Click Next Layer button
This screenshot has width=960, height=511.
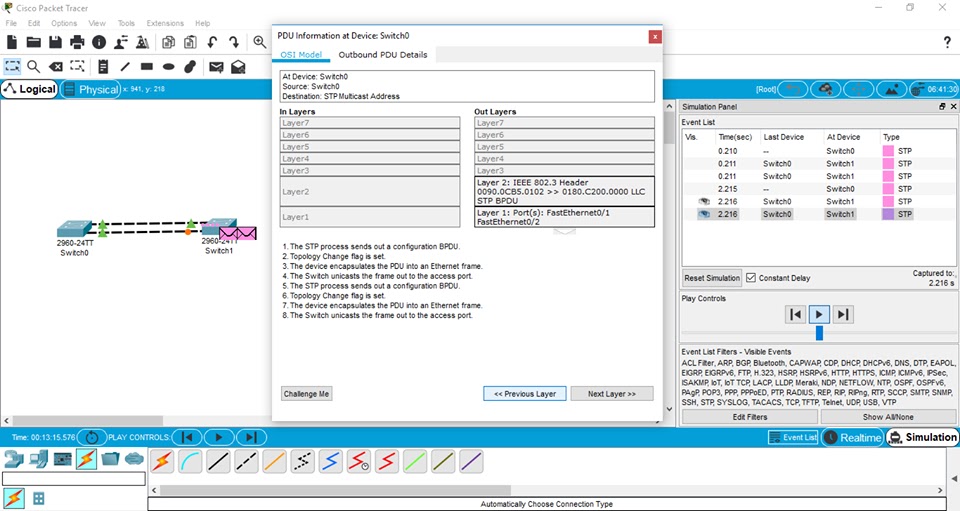[612, 394]
